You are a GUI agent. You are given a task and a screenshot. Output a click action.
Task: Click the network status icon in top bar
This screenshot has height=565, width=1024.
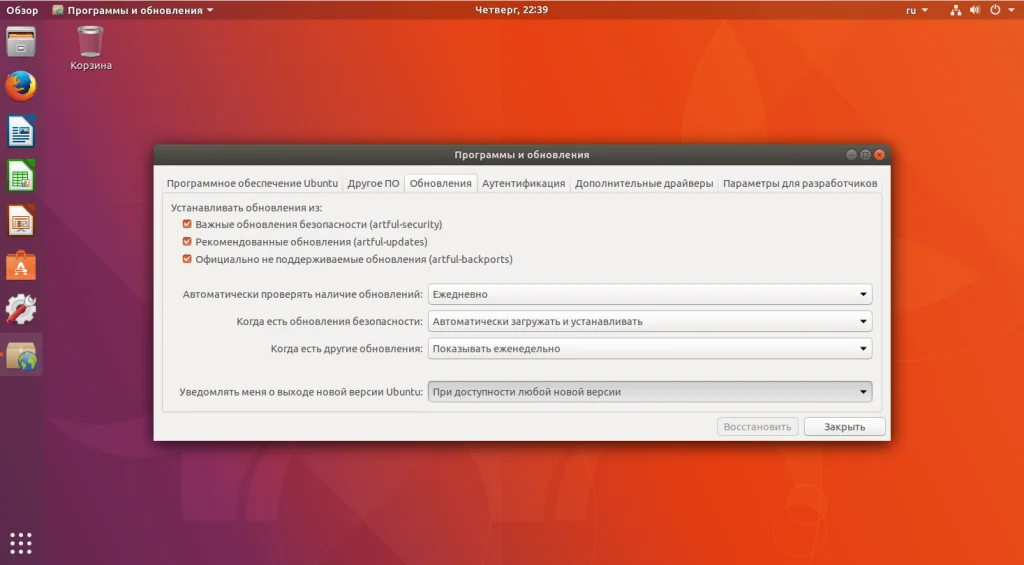pos(955,10)
